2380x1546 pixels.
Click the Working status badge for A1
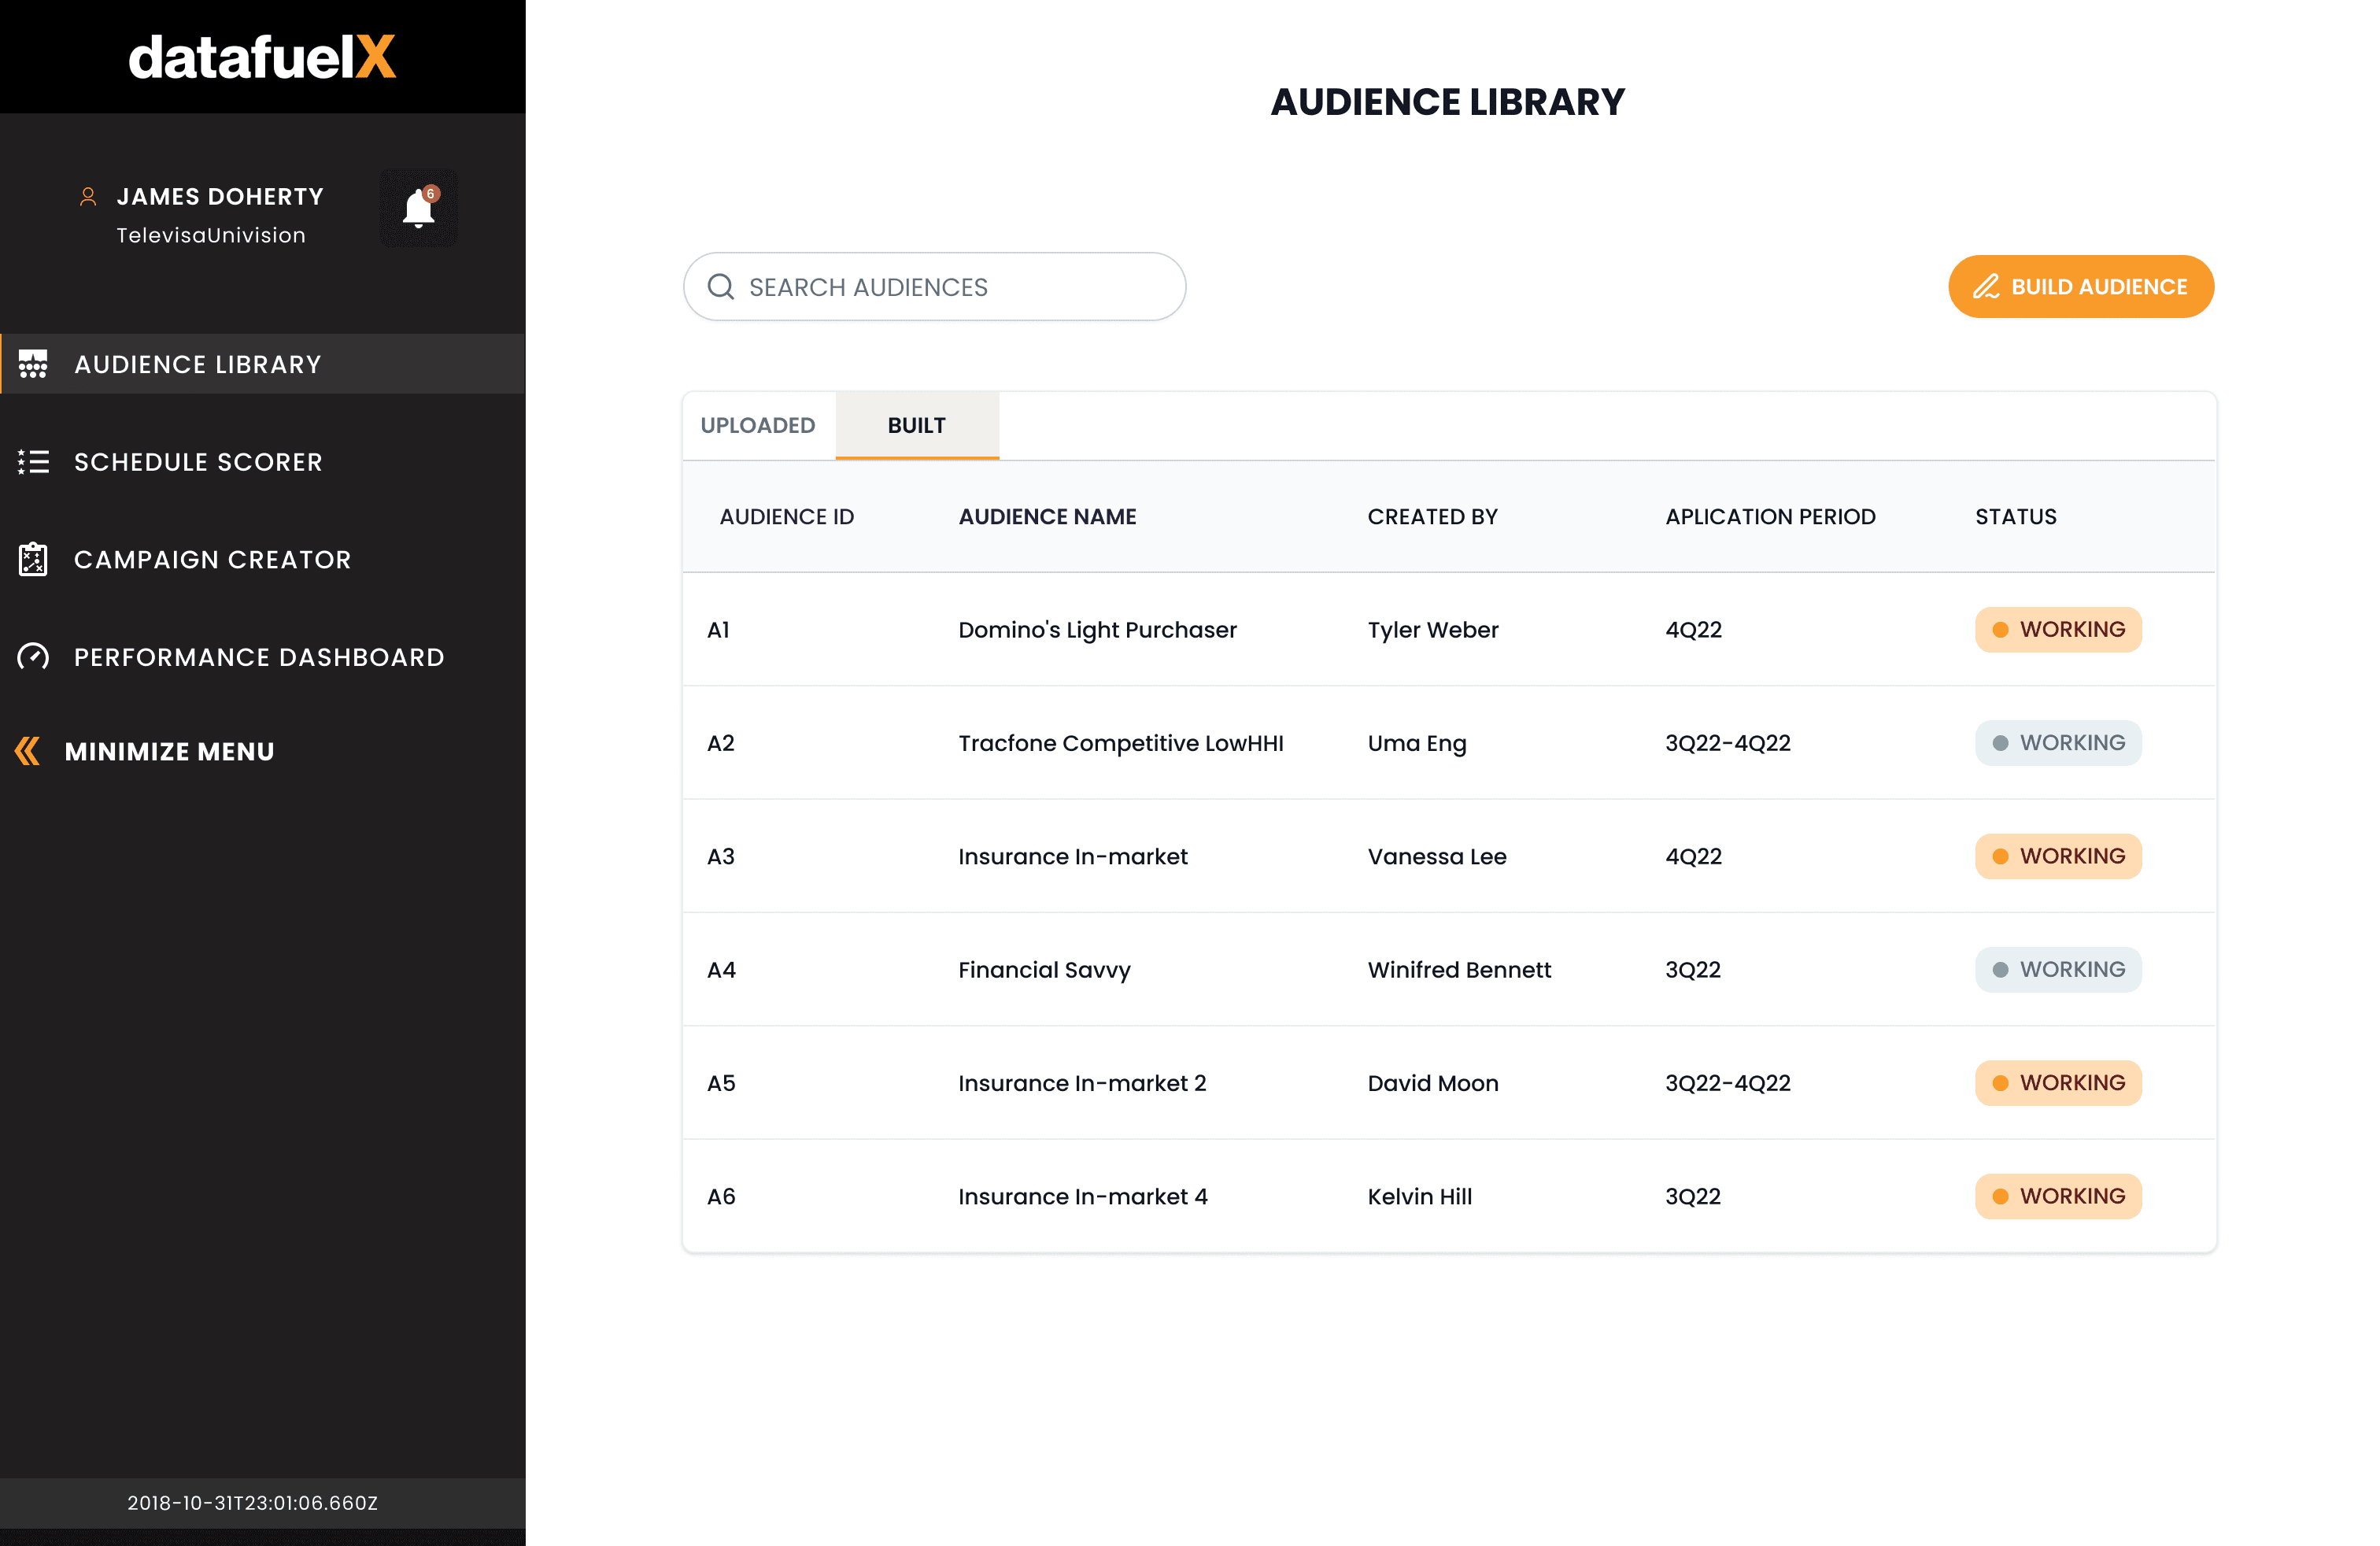[x=2058, y=630]
